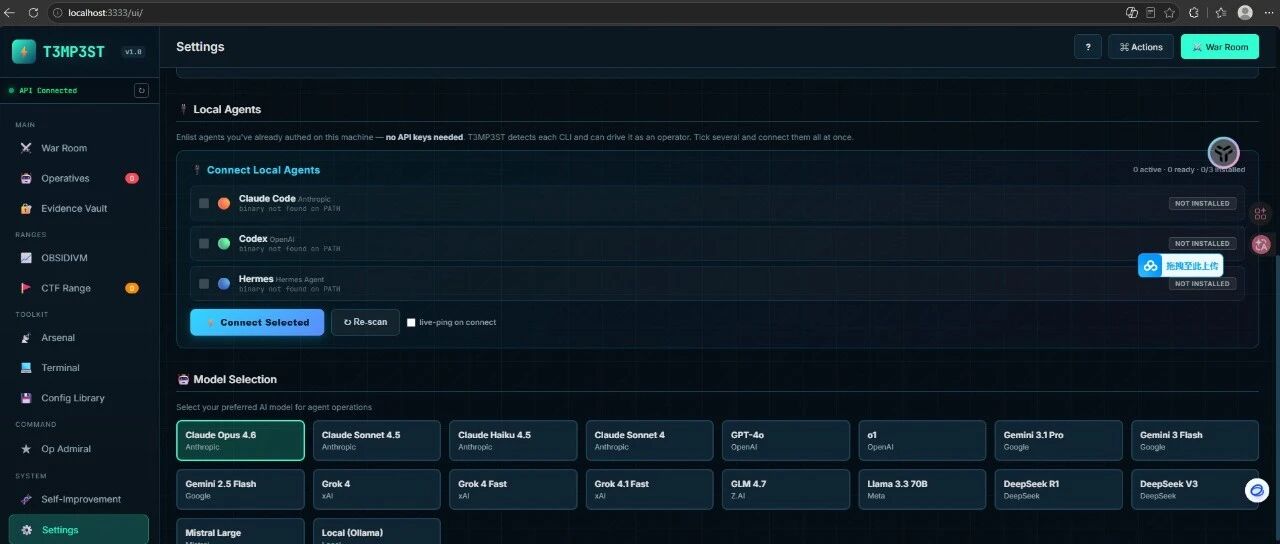Click the orange 0 CTF Range badge
Viewport: 1280px width, 544px height.
pyautogui.click(x=132, y=288)
